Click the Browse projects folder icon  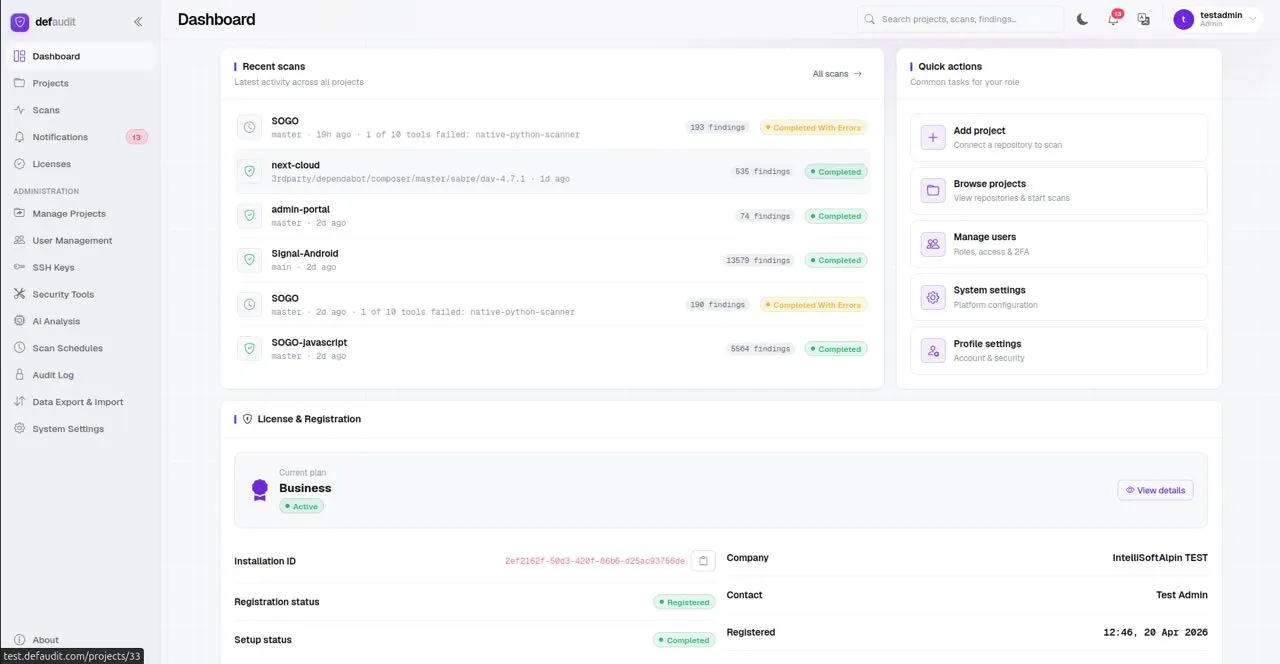click(933, 190)
